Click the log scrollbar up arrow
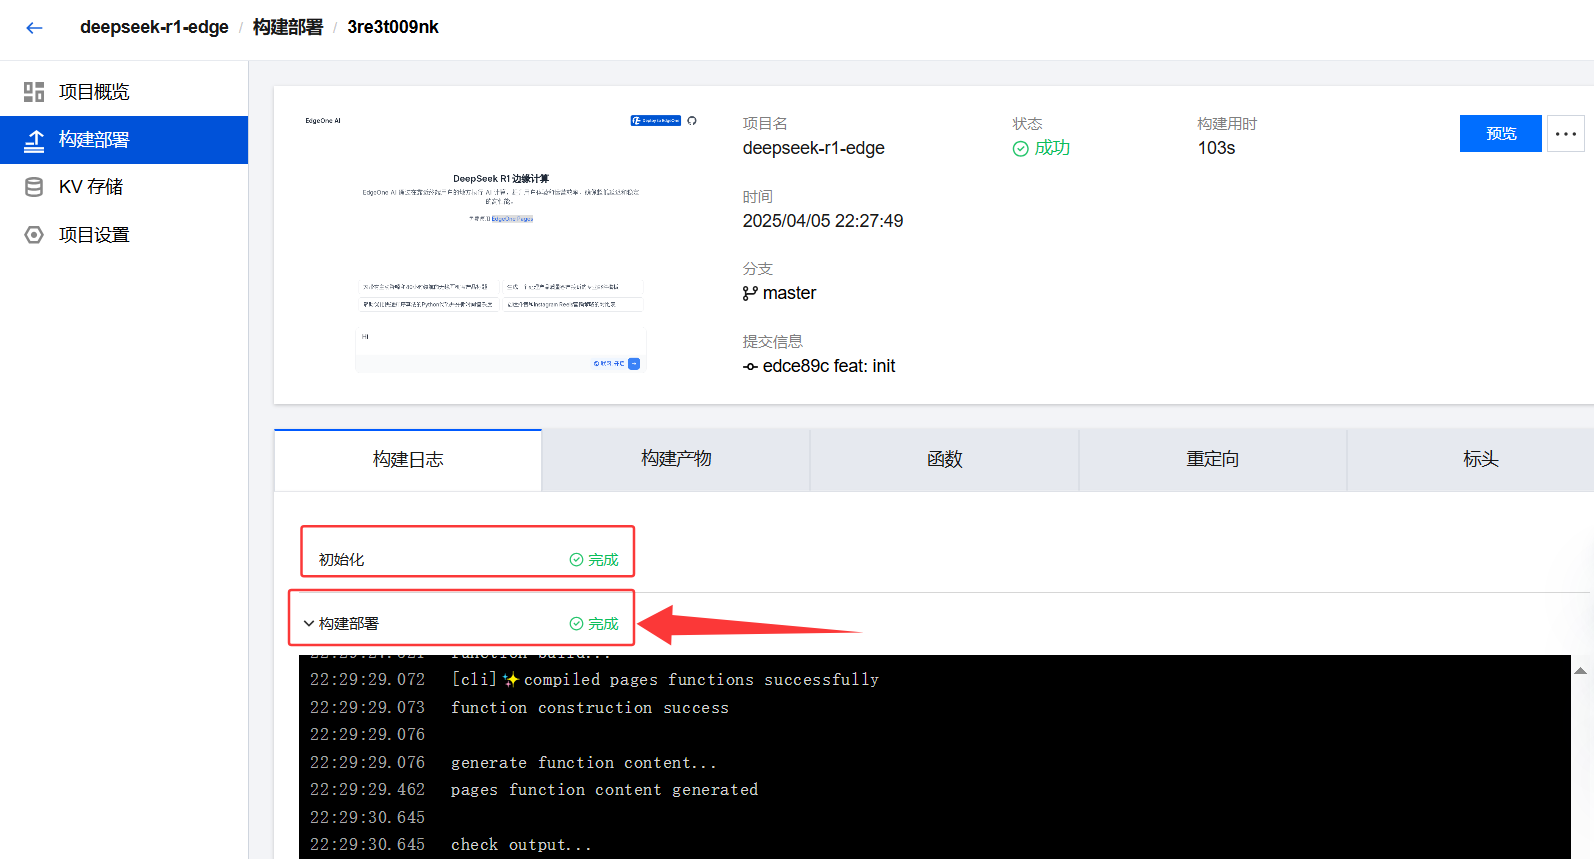 tap(1581, 671)
